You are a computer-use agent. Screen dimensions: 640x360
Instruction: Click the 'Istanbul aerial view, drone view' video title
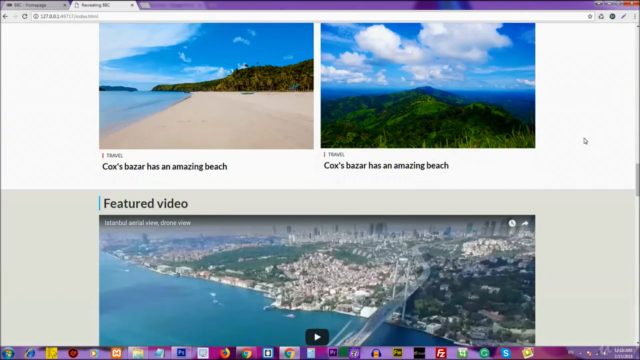pos(147,223)
